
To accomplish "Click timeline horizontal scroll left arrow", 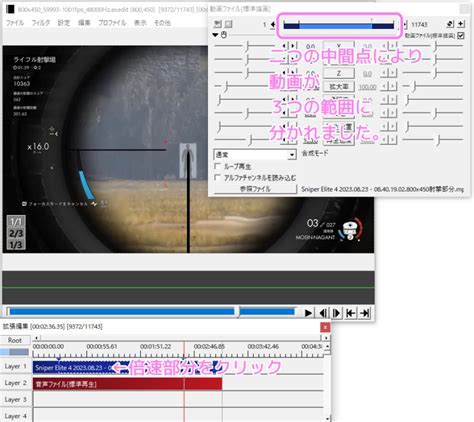I will coord(36,338).
